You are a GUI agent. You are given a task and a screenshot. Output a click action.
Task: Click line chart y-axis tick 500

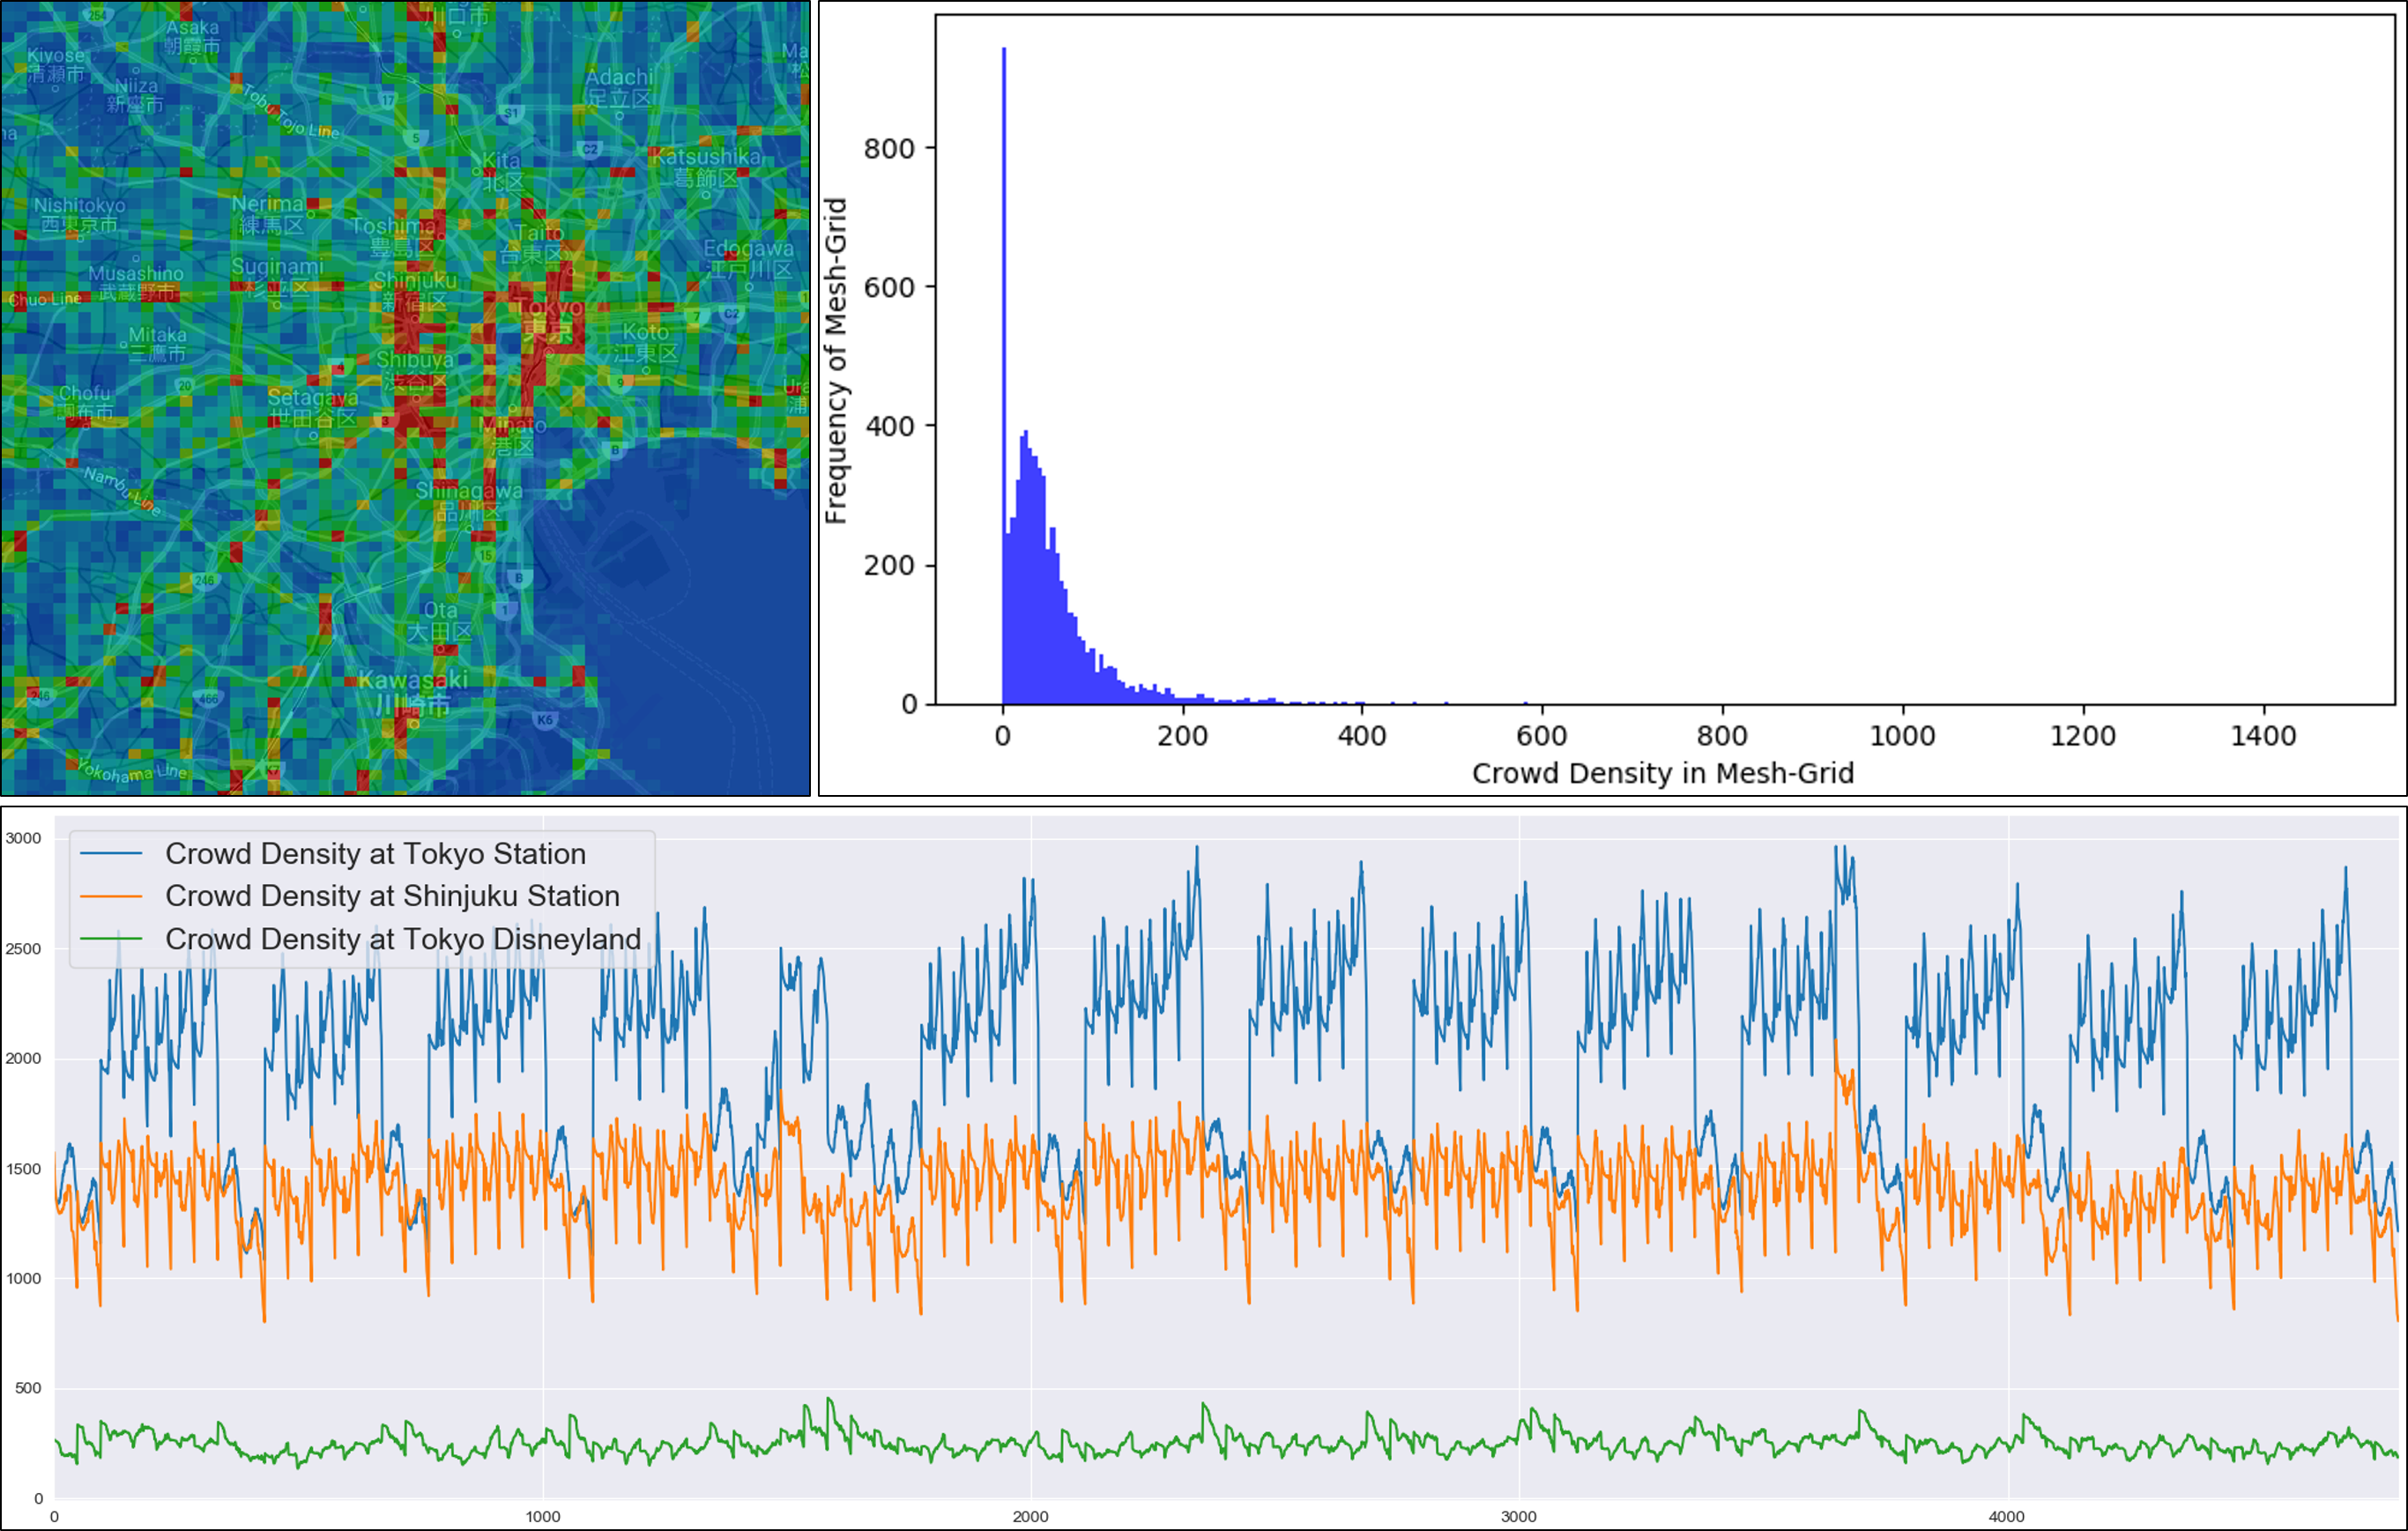[x=27, y=1388]
